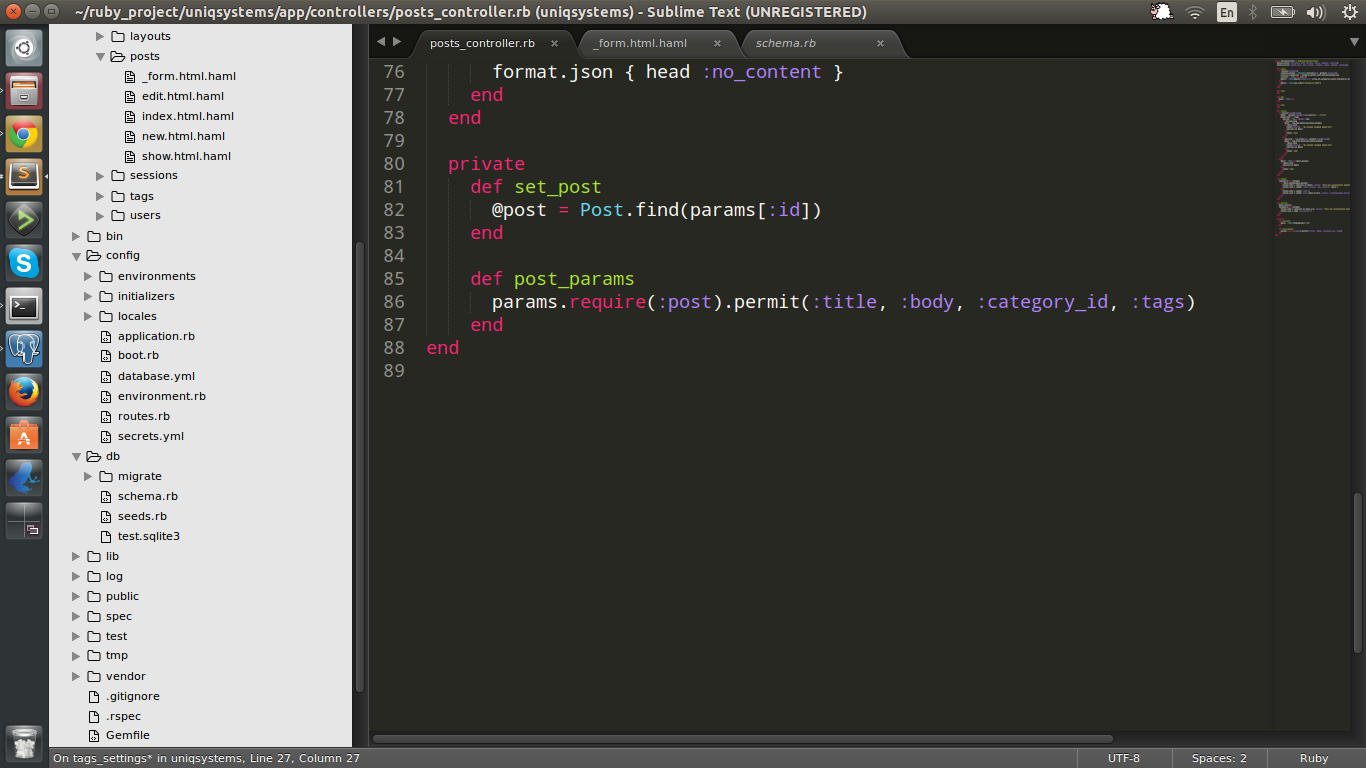The image size is (1366, 768).
Task: Open application.rb in the config folder
Action: [156, 336]
